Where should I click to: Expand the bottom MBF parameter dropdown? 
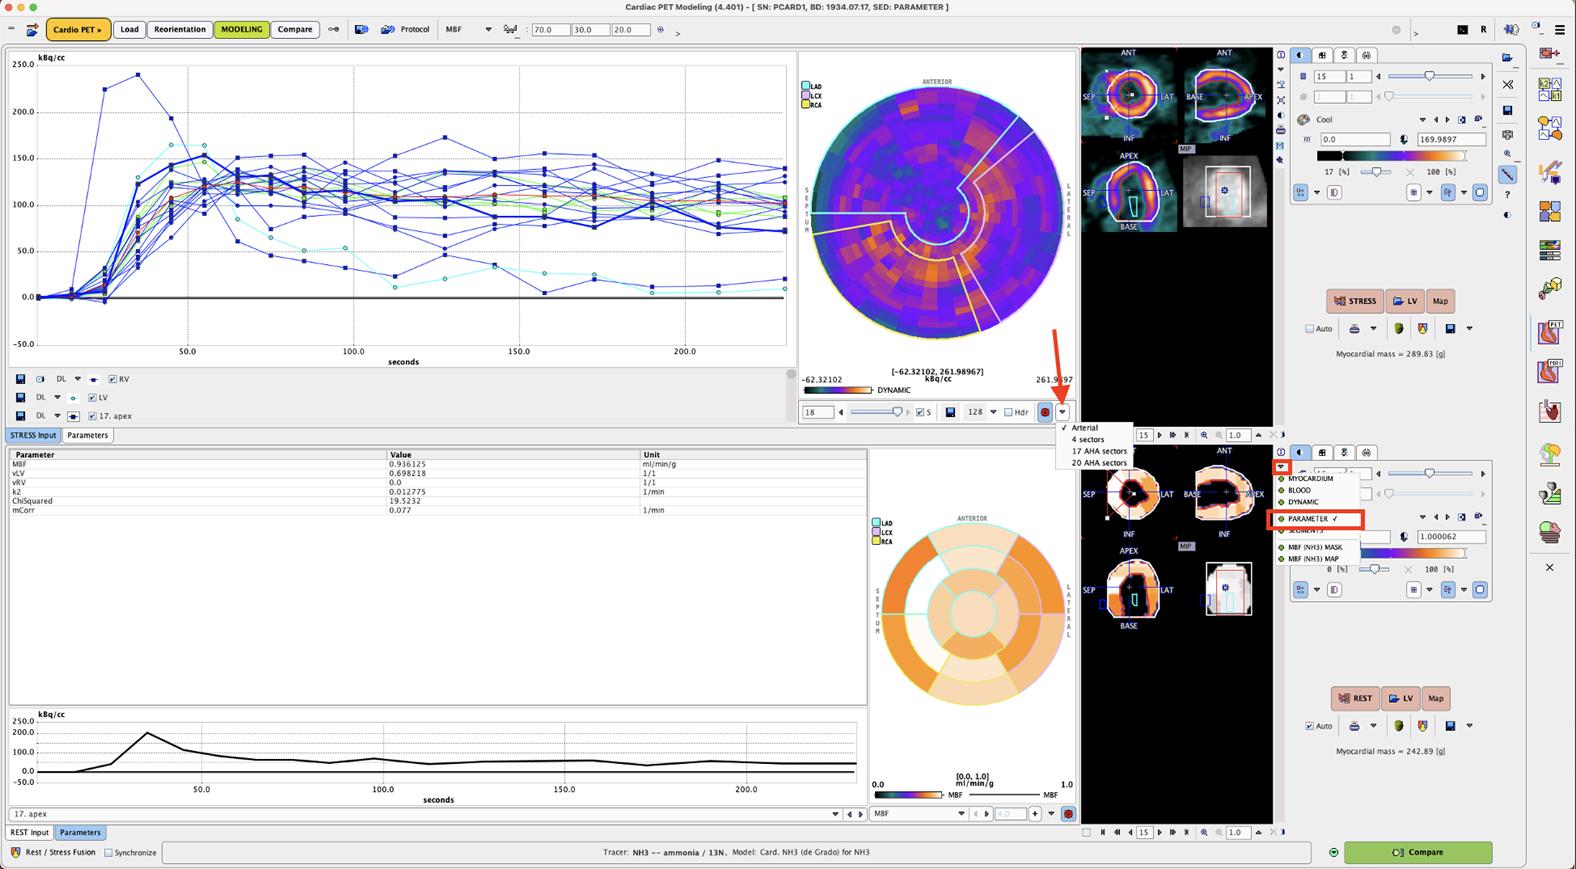coord(961,814)
